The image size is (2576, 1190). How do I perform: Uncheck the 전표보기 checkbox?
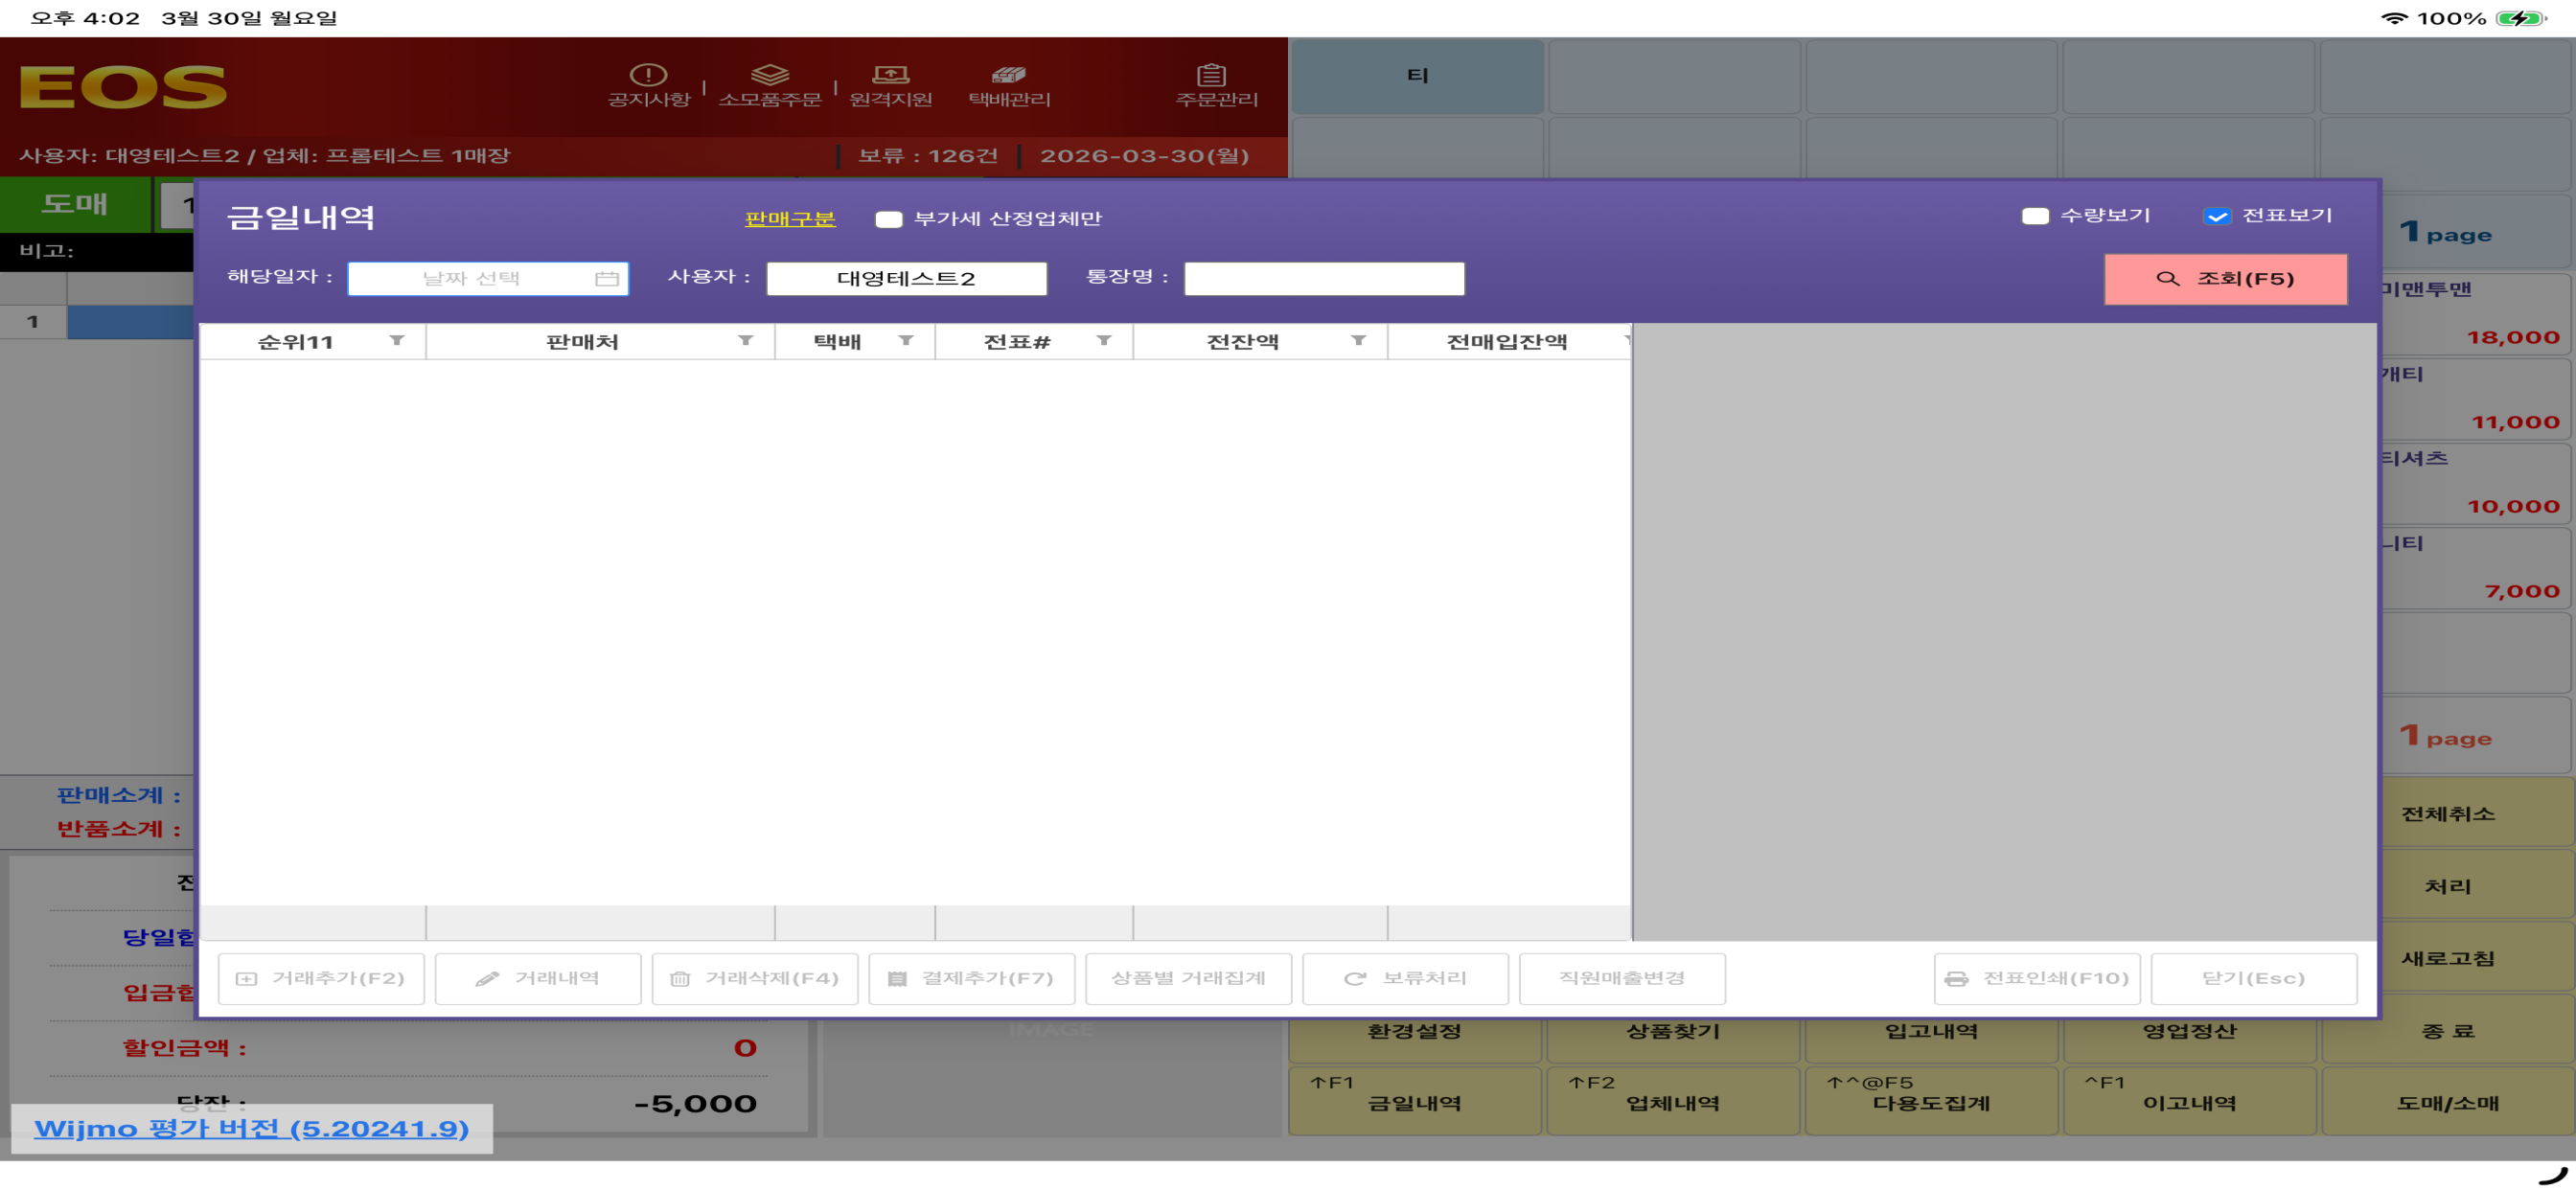point(2216,216)
